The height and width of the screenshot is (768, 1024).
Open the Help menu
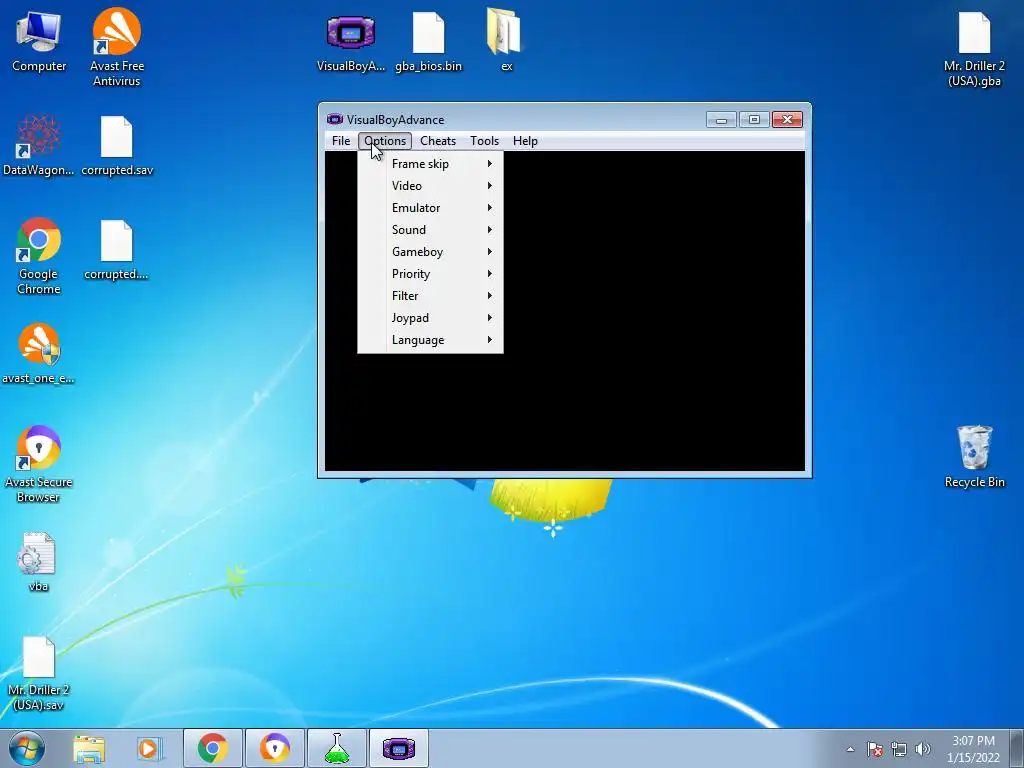(x=525, y=141)
